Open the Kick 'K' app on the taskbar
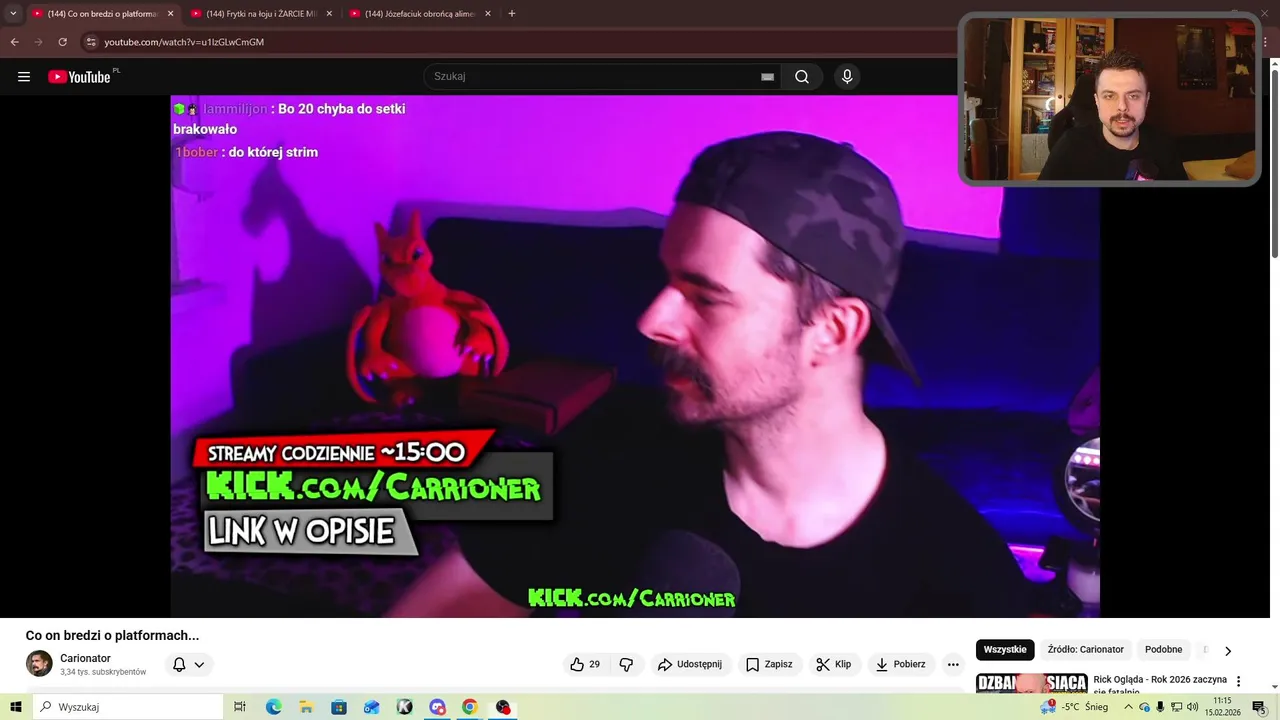Screen dimensions: 1280x720 (404, 707)
